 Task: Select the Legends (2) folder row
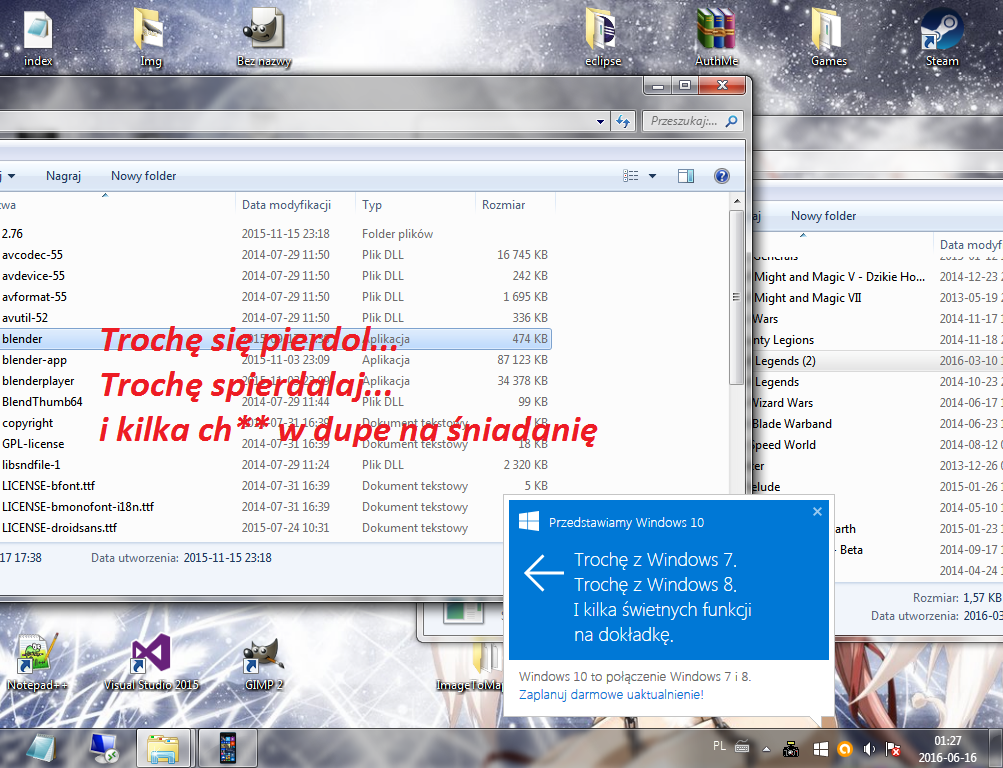tap(878, 361)
